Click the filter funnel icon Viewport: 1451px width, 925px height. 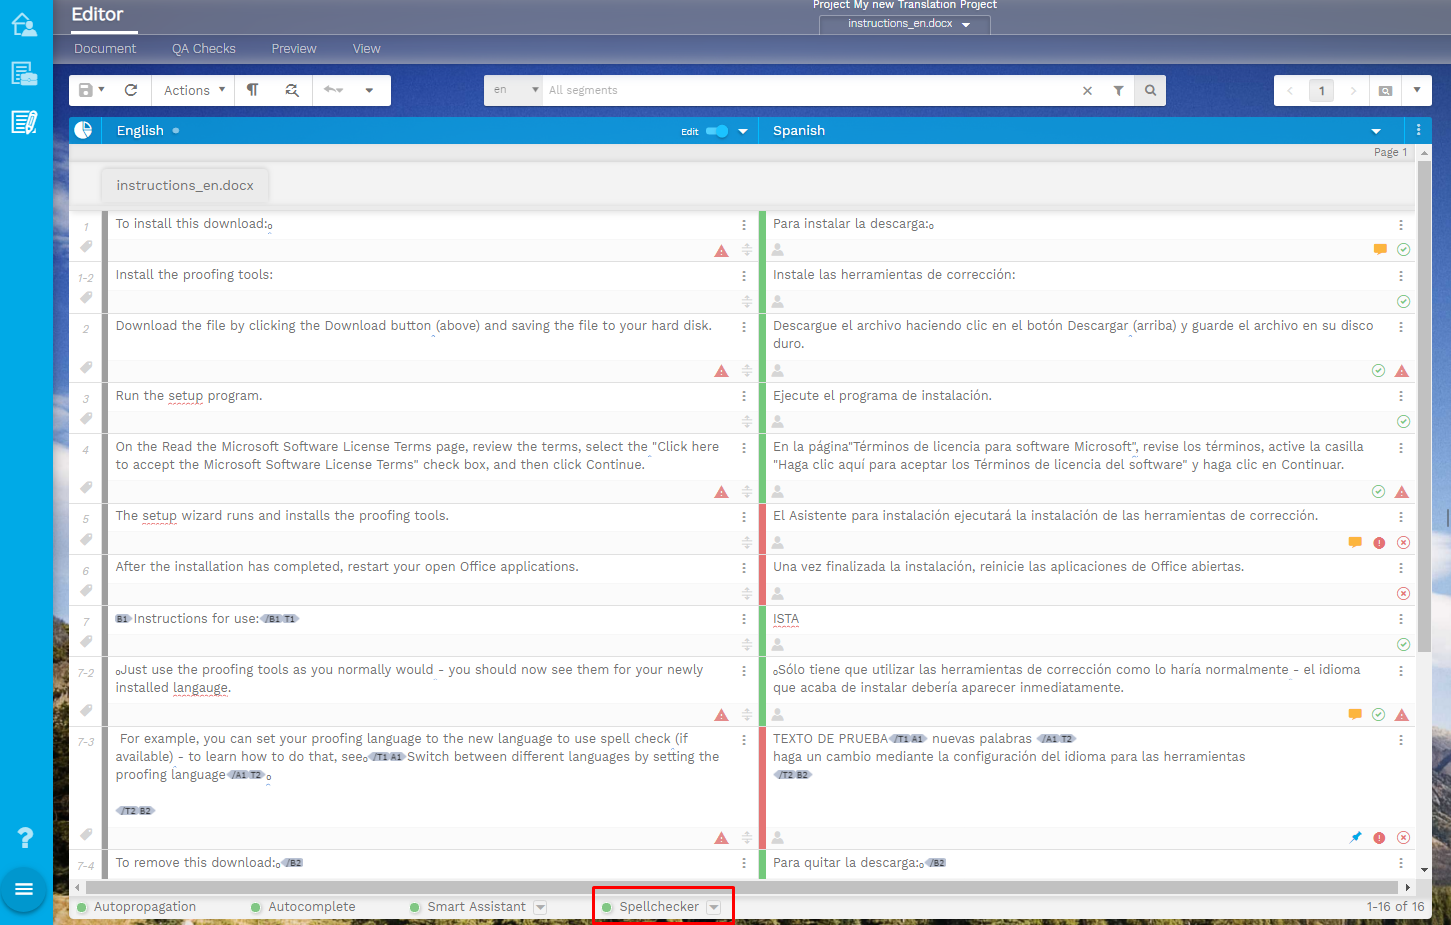[1118, 90]
